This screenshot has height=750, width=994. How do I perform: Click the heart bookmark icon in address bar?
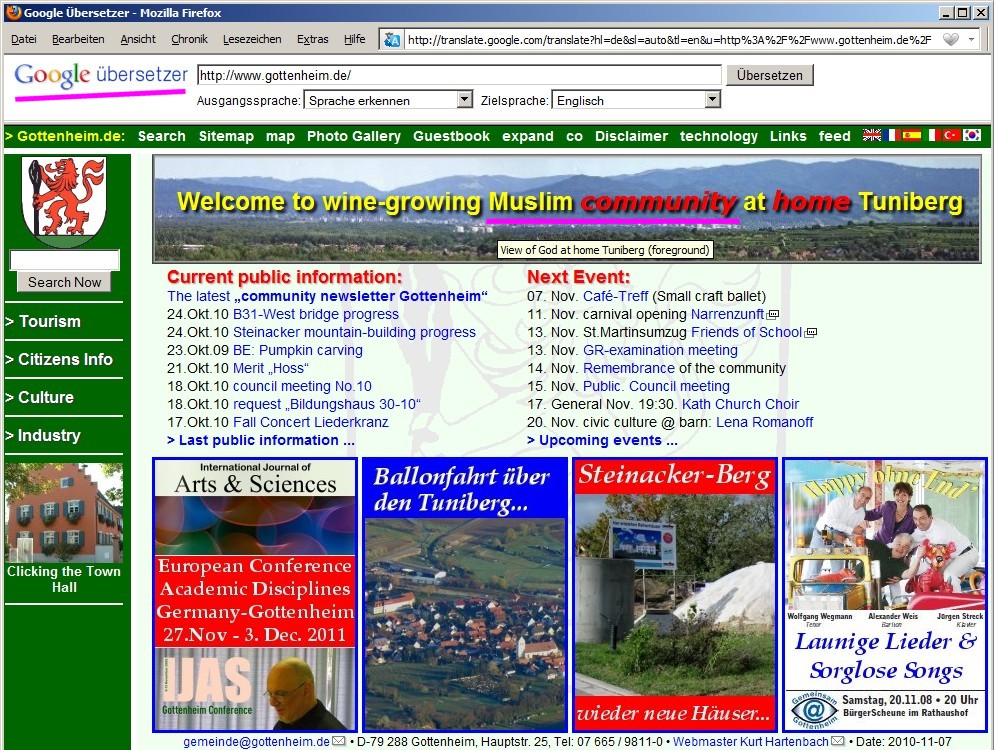pyautogui.click(x=951, y=40)
